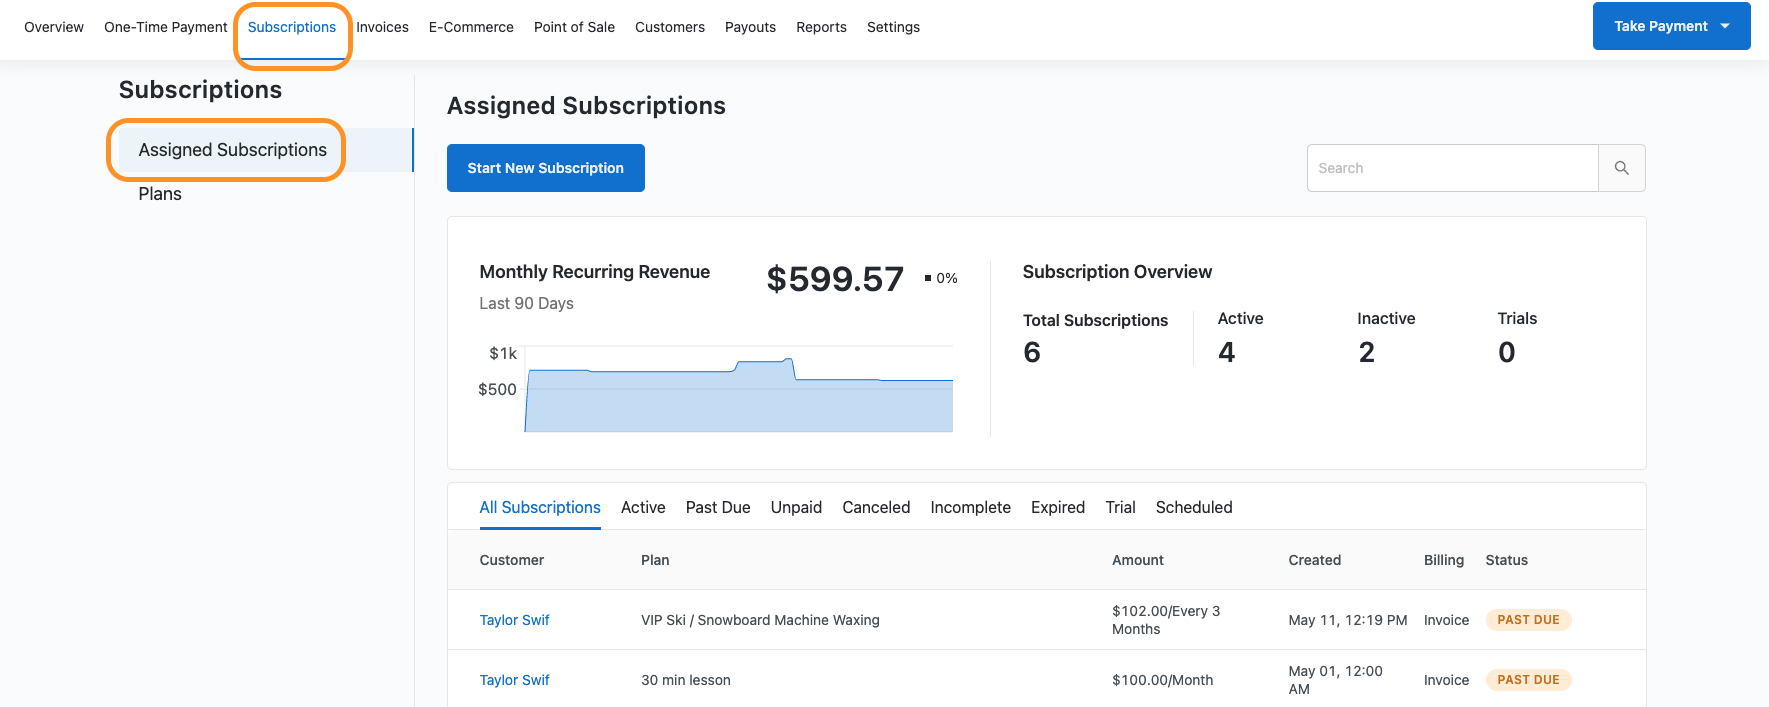
Task: Open Taylor Swif link for VIP Ski plan
Action: coord(514,620)
